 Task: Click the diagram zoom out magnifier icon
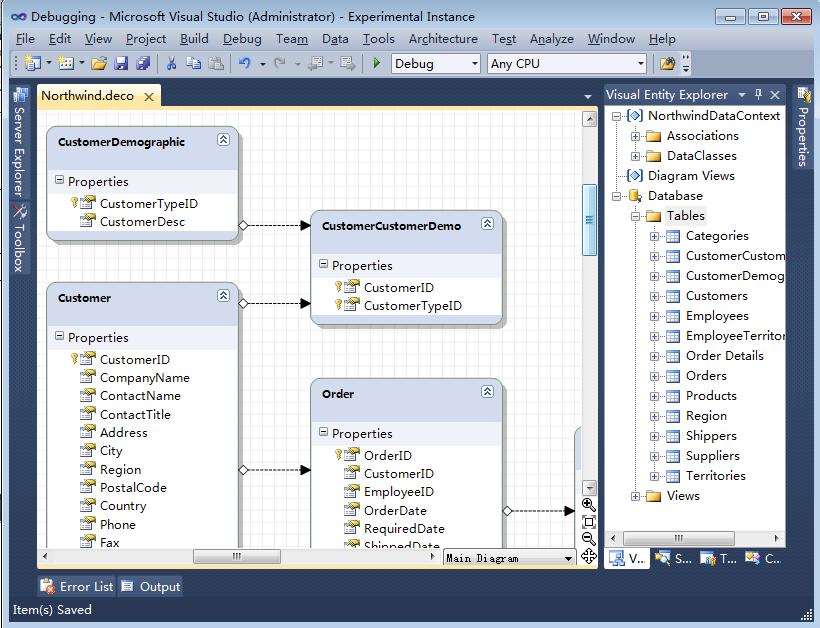(x=589, y=539)
